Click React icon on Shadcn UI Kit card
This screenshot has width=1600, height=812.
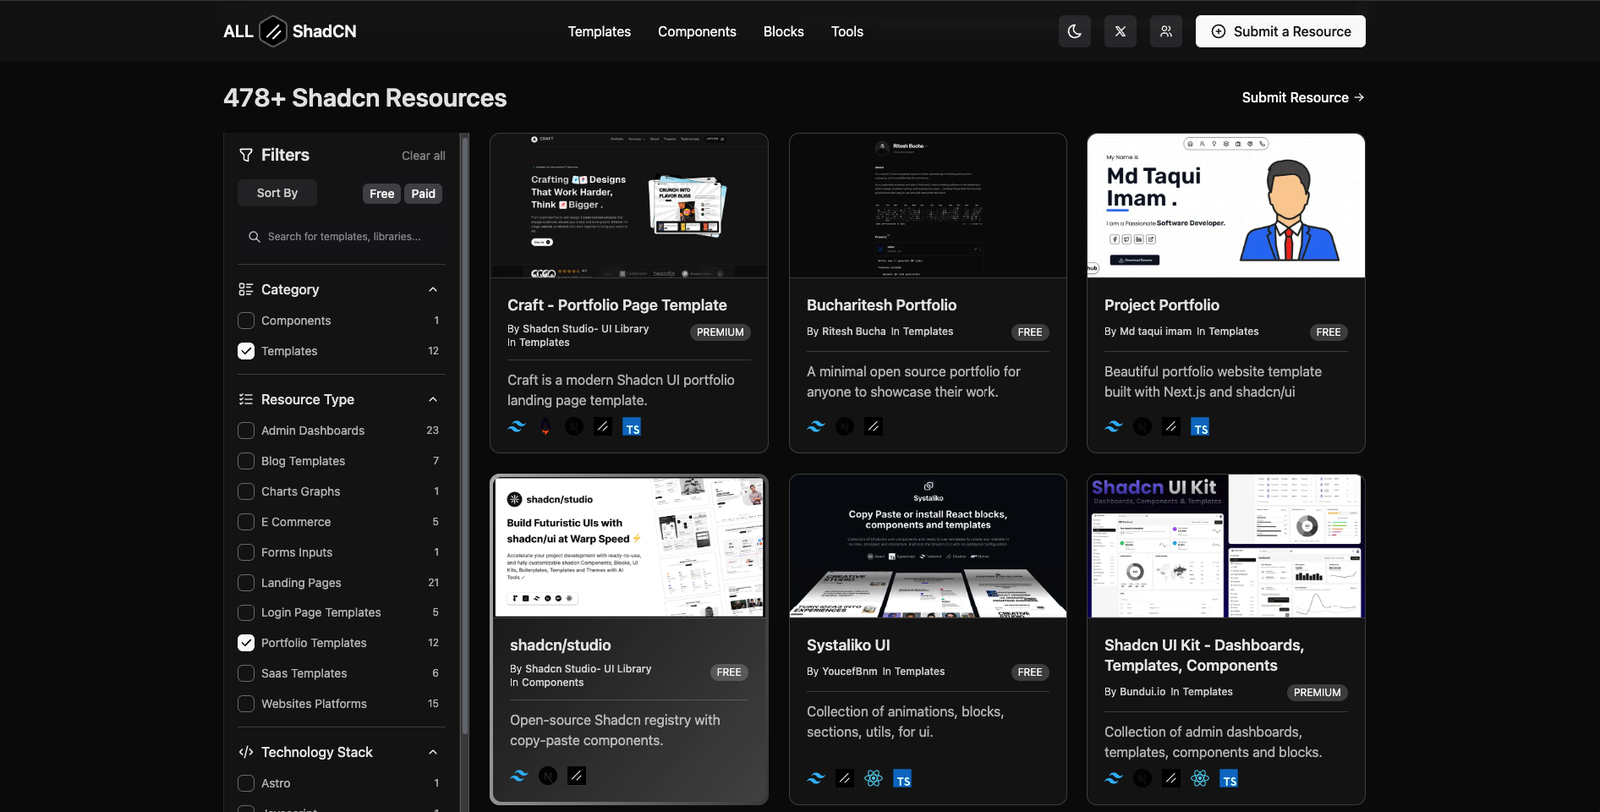(x=1200, y=779)
